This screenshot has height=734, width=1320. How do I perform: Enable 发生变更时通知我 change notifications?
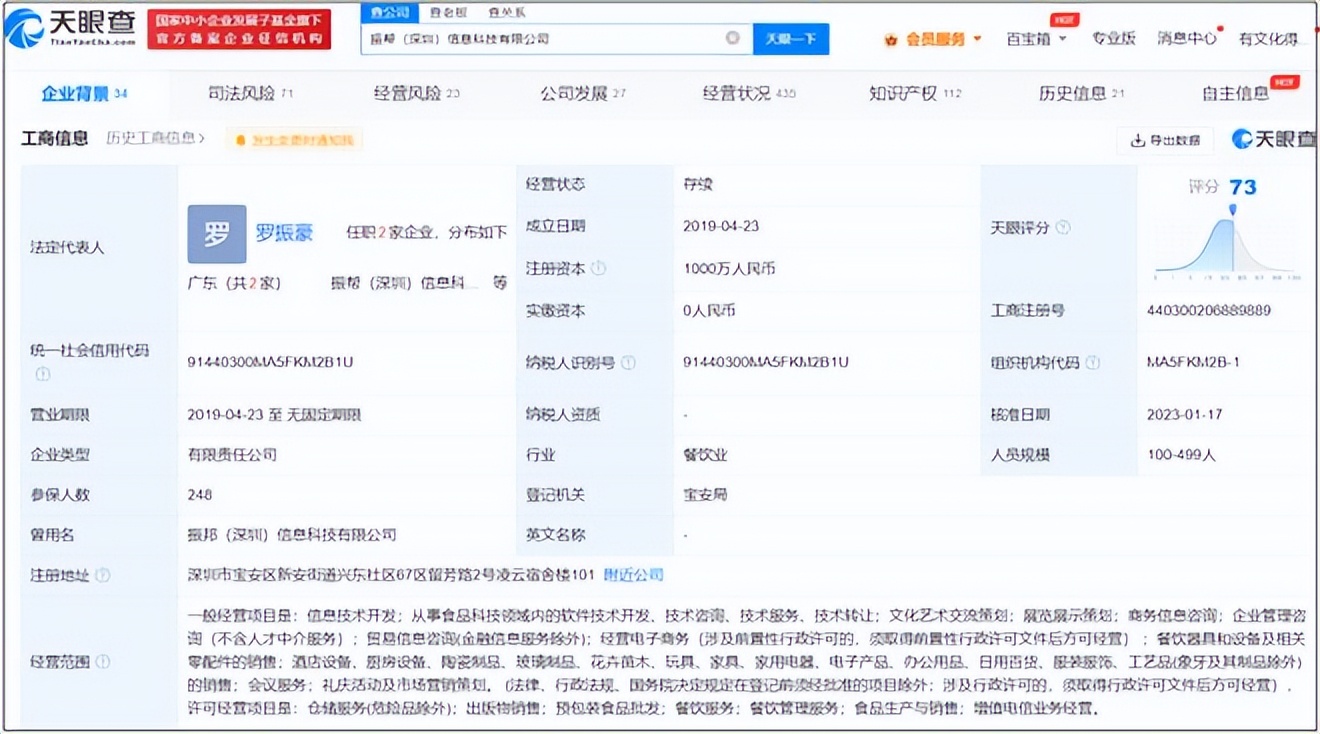pyautogui.click(x=295, y=140)
